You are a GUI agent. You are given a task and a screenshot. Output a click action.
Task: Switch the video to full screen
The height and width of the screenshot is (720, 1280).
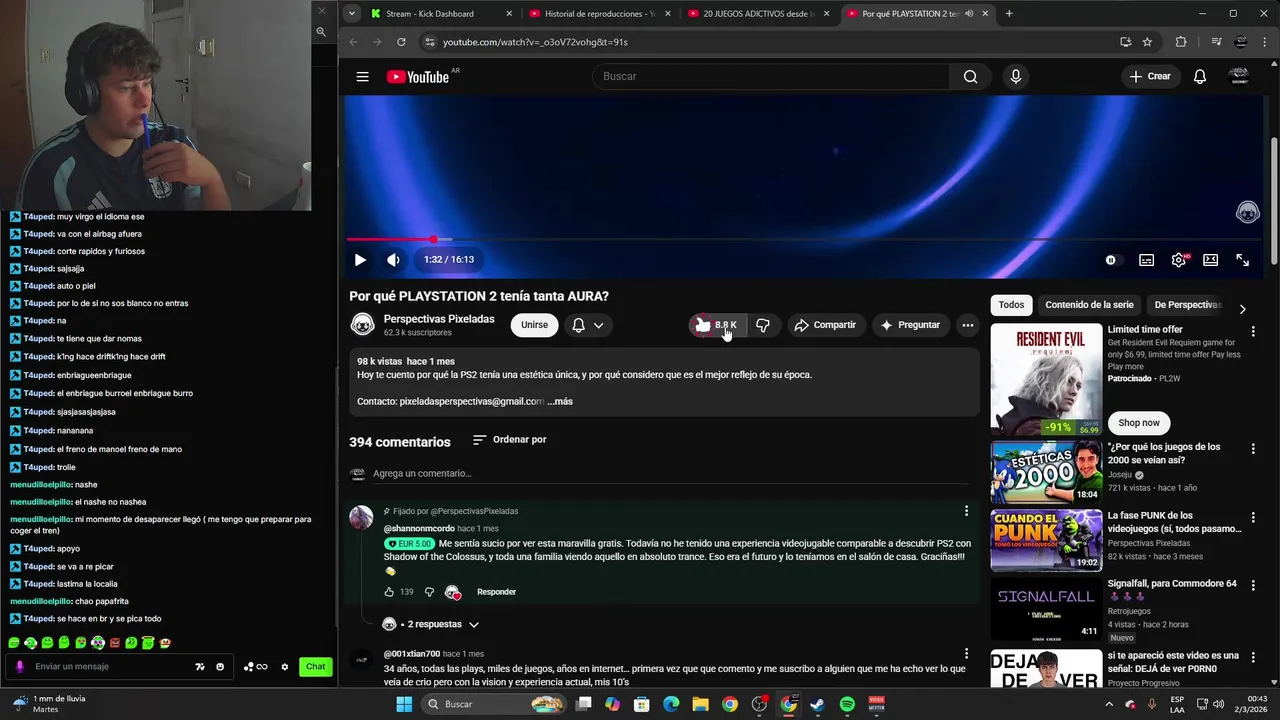pyautogui.click(x=1242, y=260)
